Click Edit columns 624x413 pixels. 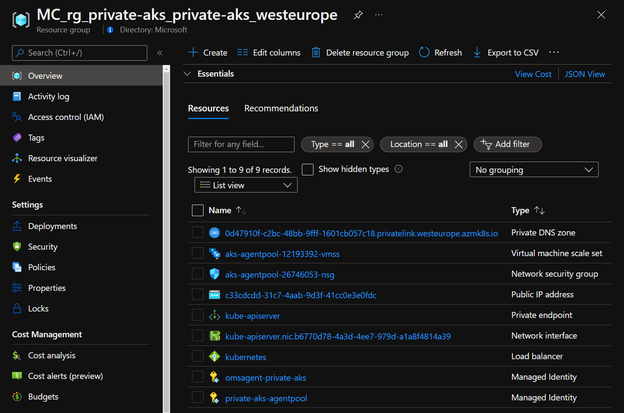point(269,53)
